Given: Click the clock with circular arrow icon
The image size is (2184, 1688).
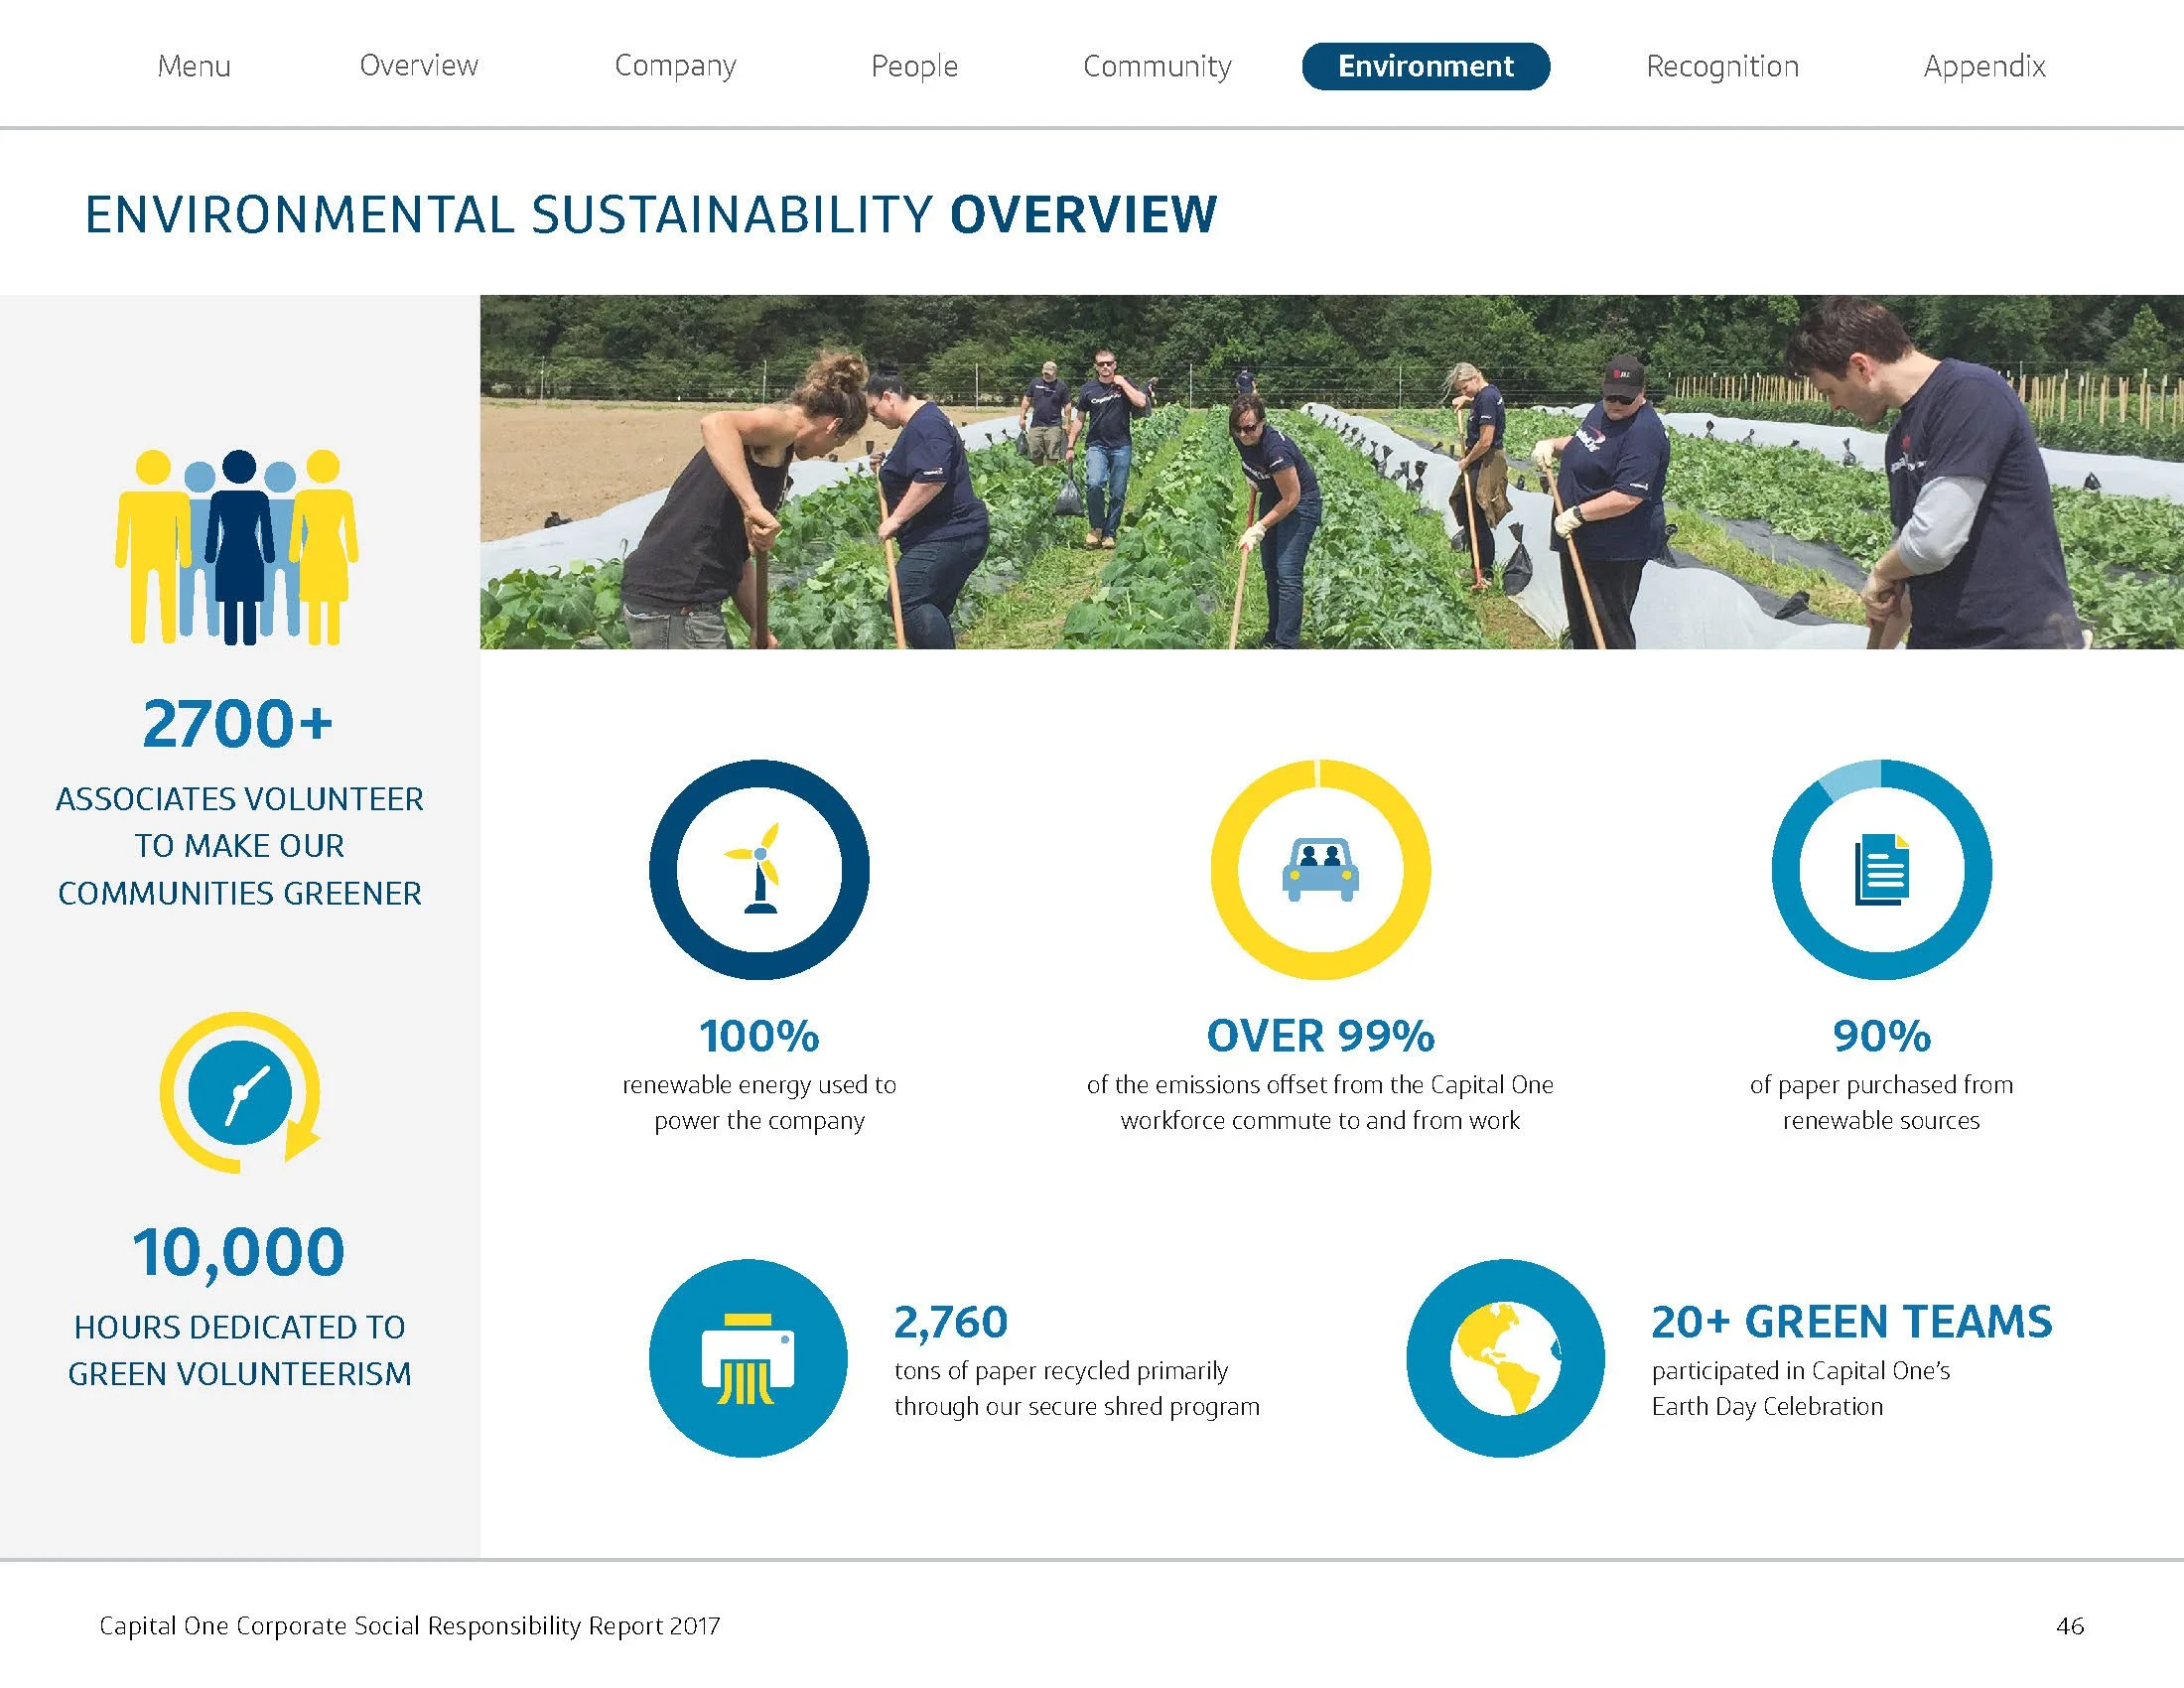Looking at the screenshot, I should [240, 1092].
